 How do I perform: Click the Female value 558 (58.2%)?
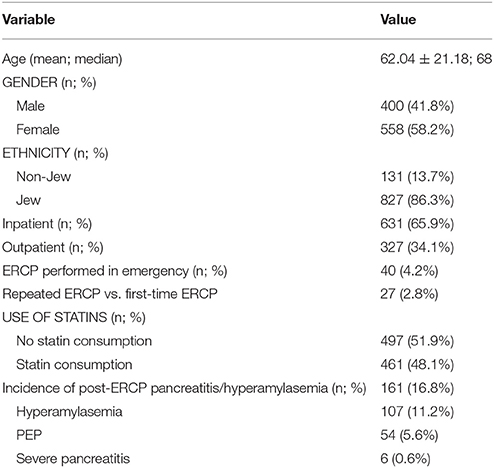[x=417, y=129]
